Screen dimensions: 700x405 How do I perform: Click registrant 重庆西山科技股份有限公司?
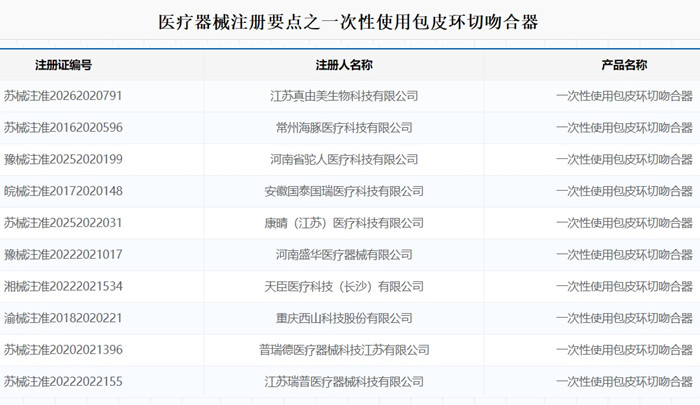click(x=344, y=318)
